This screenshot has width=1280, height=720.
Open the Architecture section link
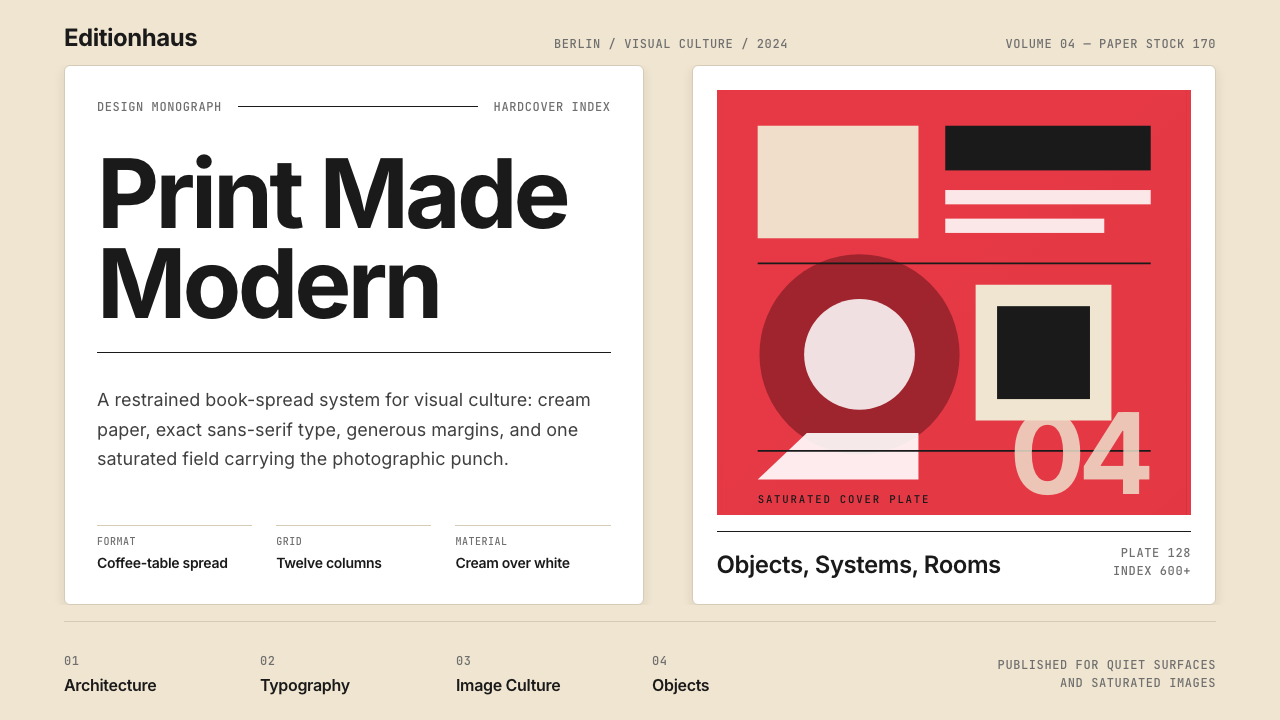[110, 686]
